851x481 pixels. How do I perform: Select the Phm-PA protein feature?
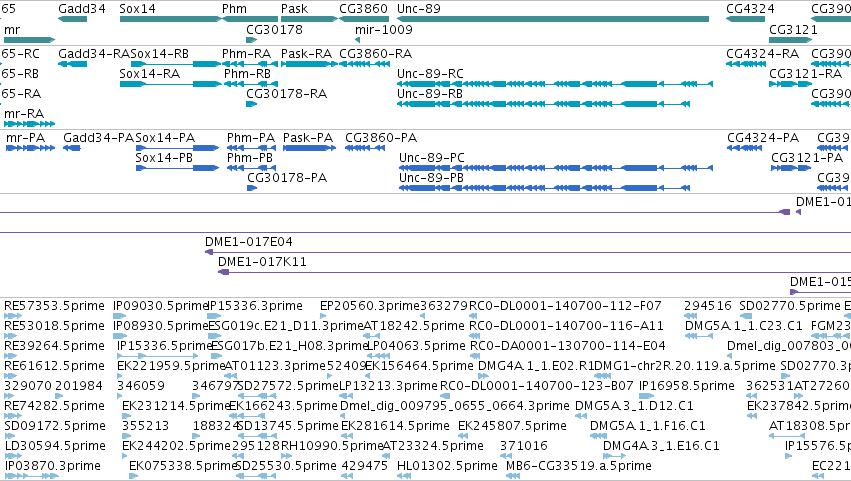[250, 148]
